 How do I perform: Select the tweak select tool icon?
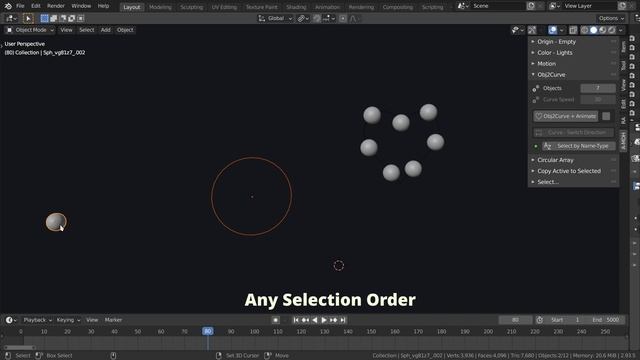(x=28, y=18)
